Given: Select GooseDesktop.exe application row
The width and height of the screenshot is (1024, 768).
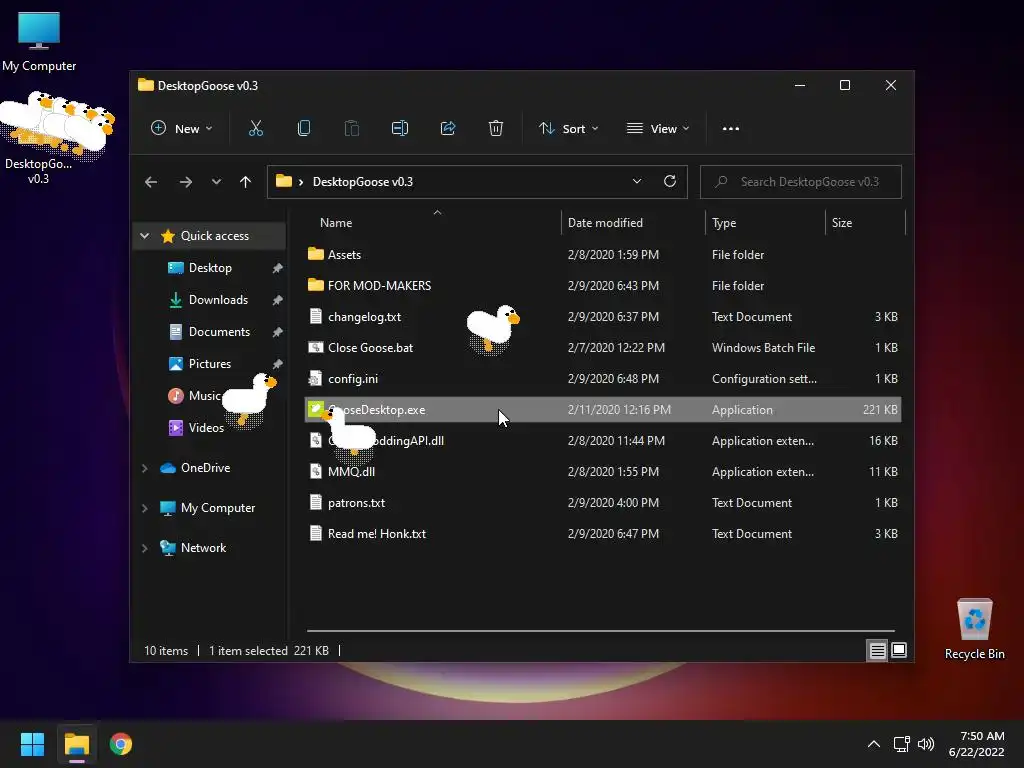Looking at the screenshot, I should tap(603, 409).
